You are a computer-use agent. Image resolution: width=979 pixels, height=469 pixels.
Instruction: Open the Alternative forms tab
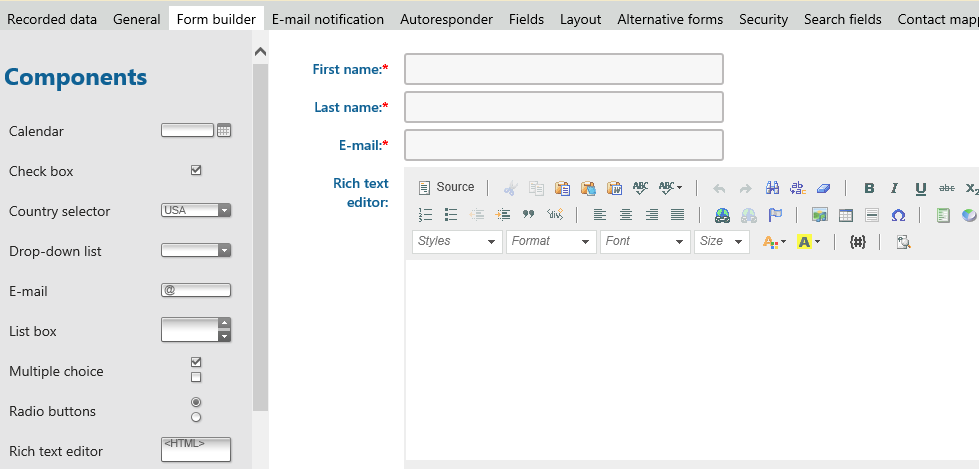click(x=670, y=19)
